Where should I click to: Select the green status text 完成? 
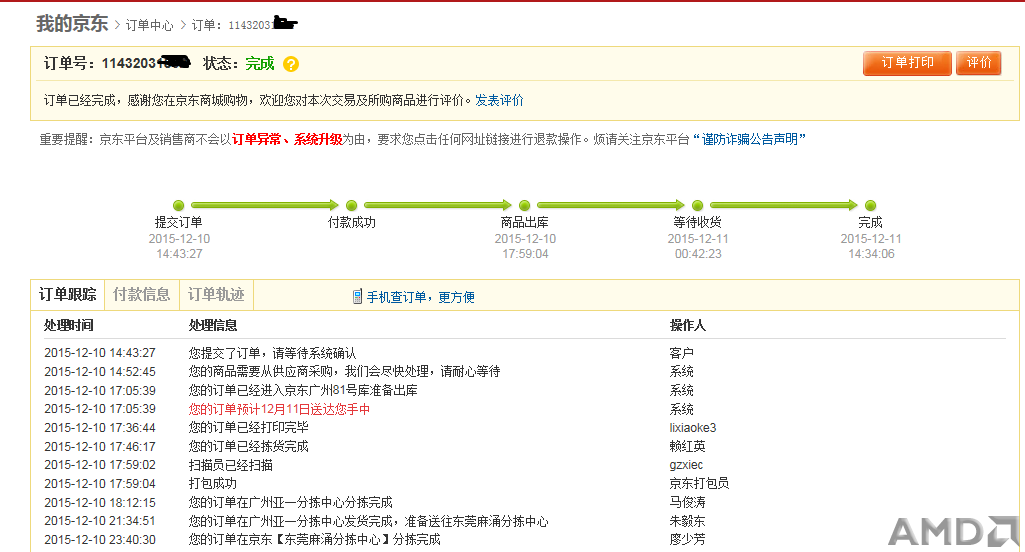click(x=260, y=63)
